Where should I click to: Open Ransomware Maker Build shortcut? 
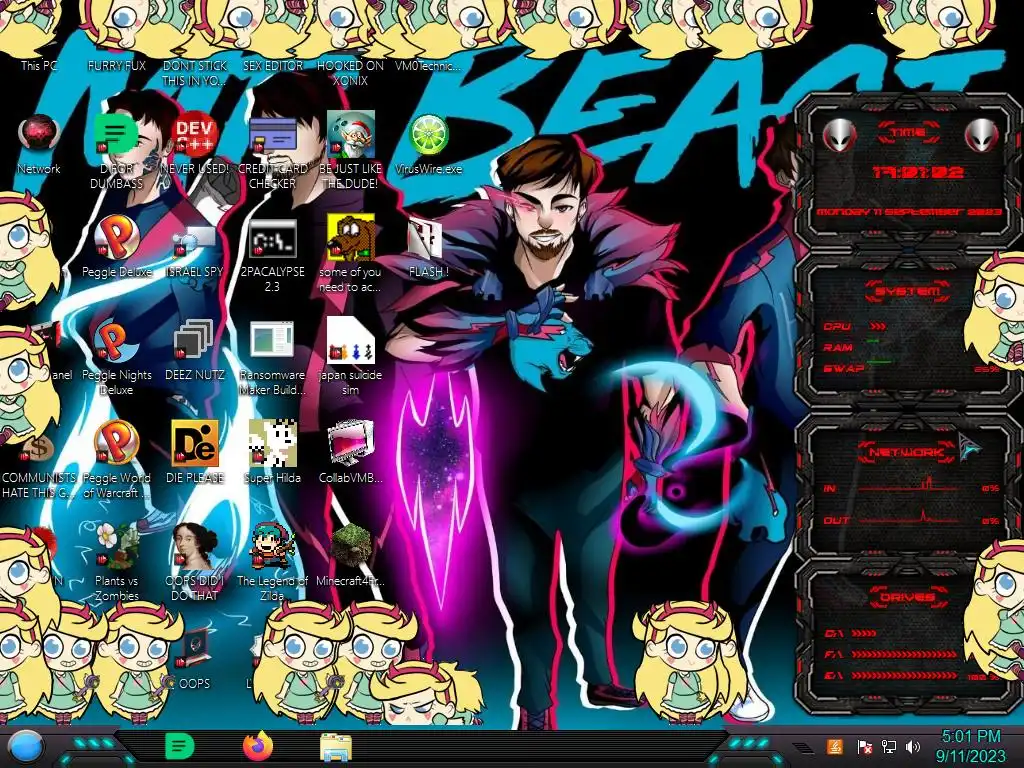(272, 340)
